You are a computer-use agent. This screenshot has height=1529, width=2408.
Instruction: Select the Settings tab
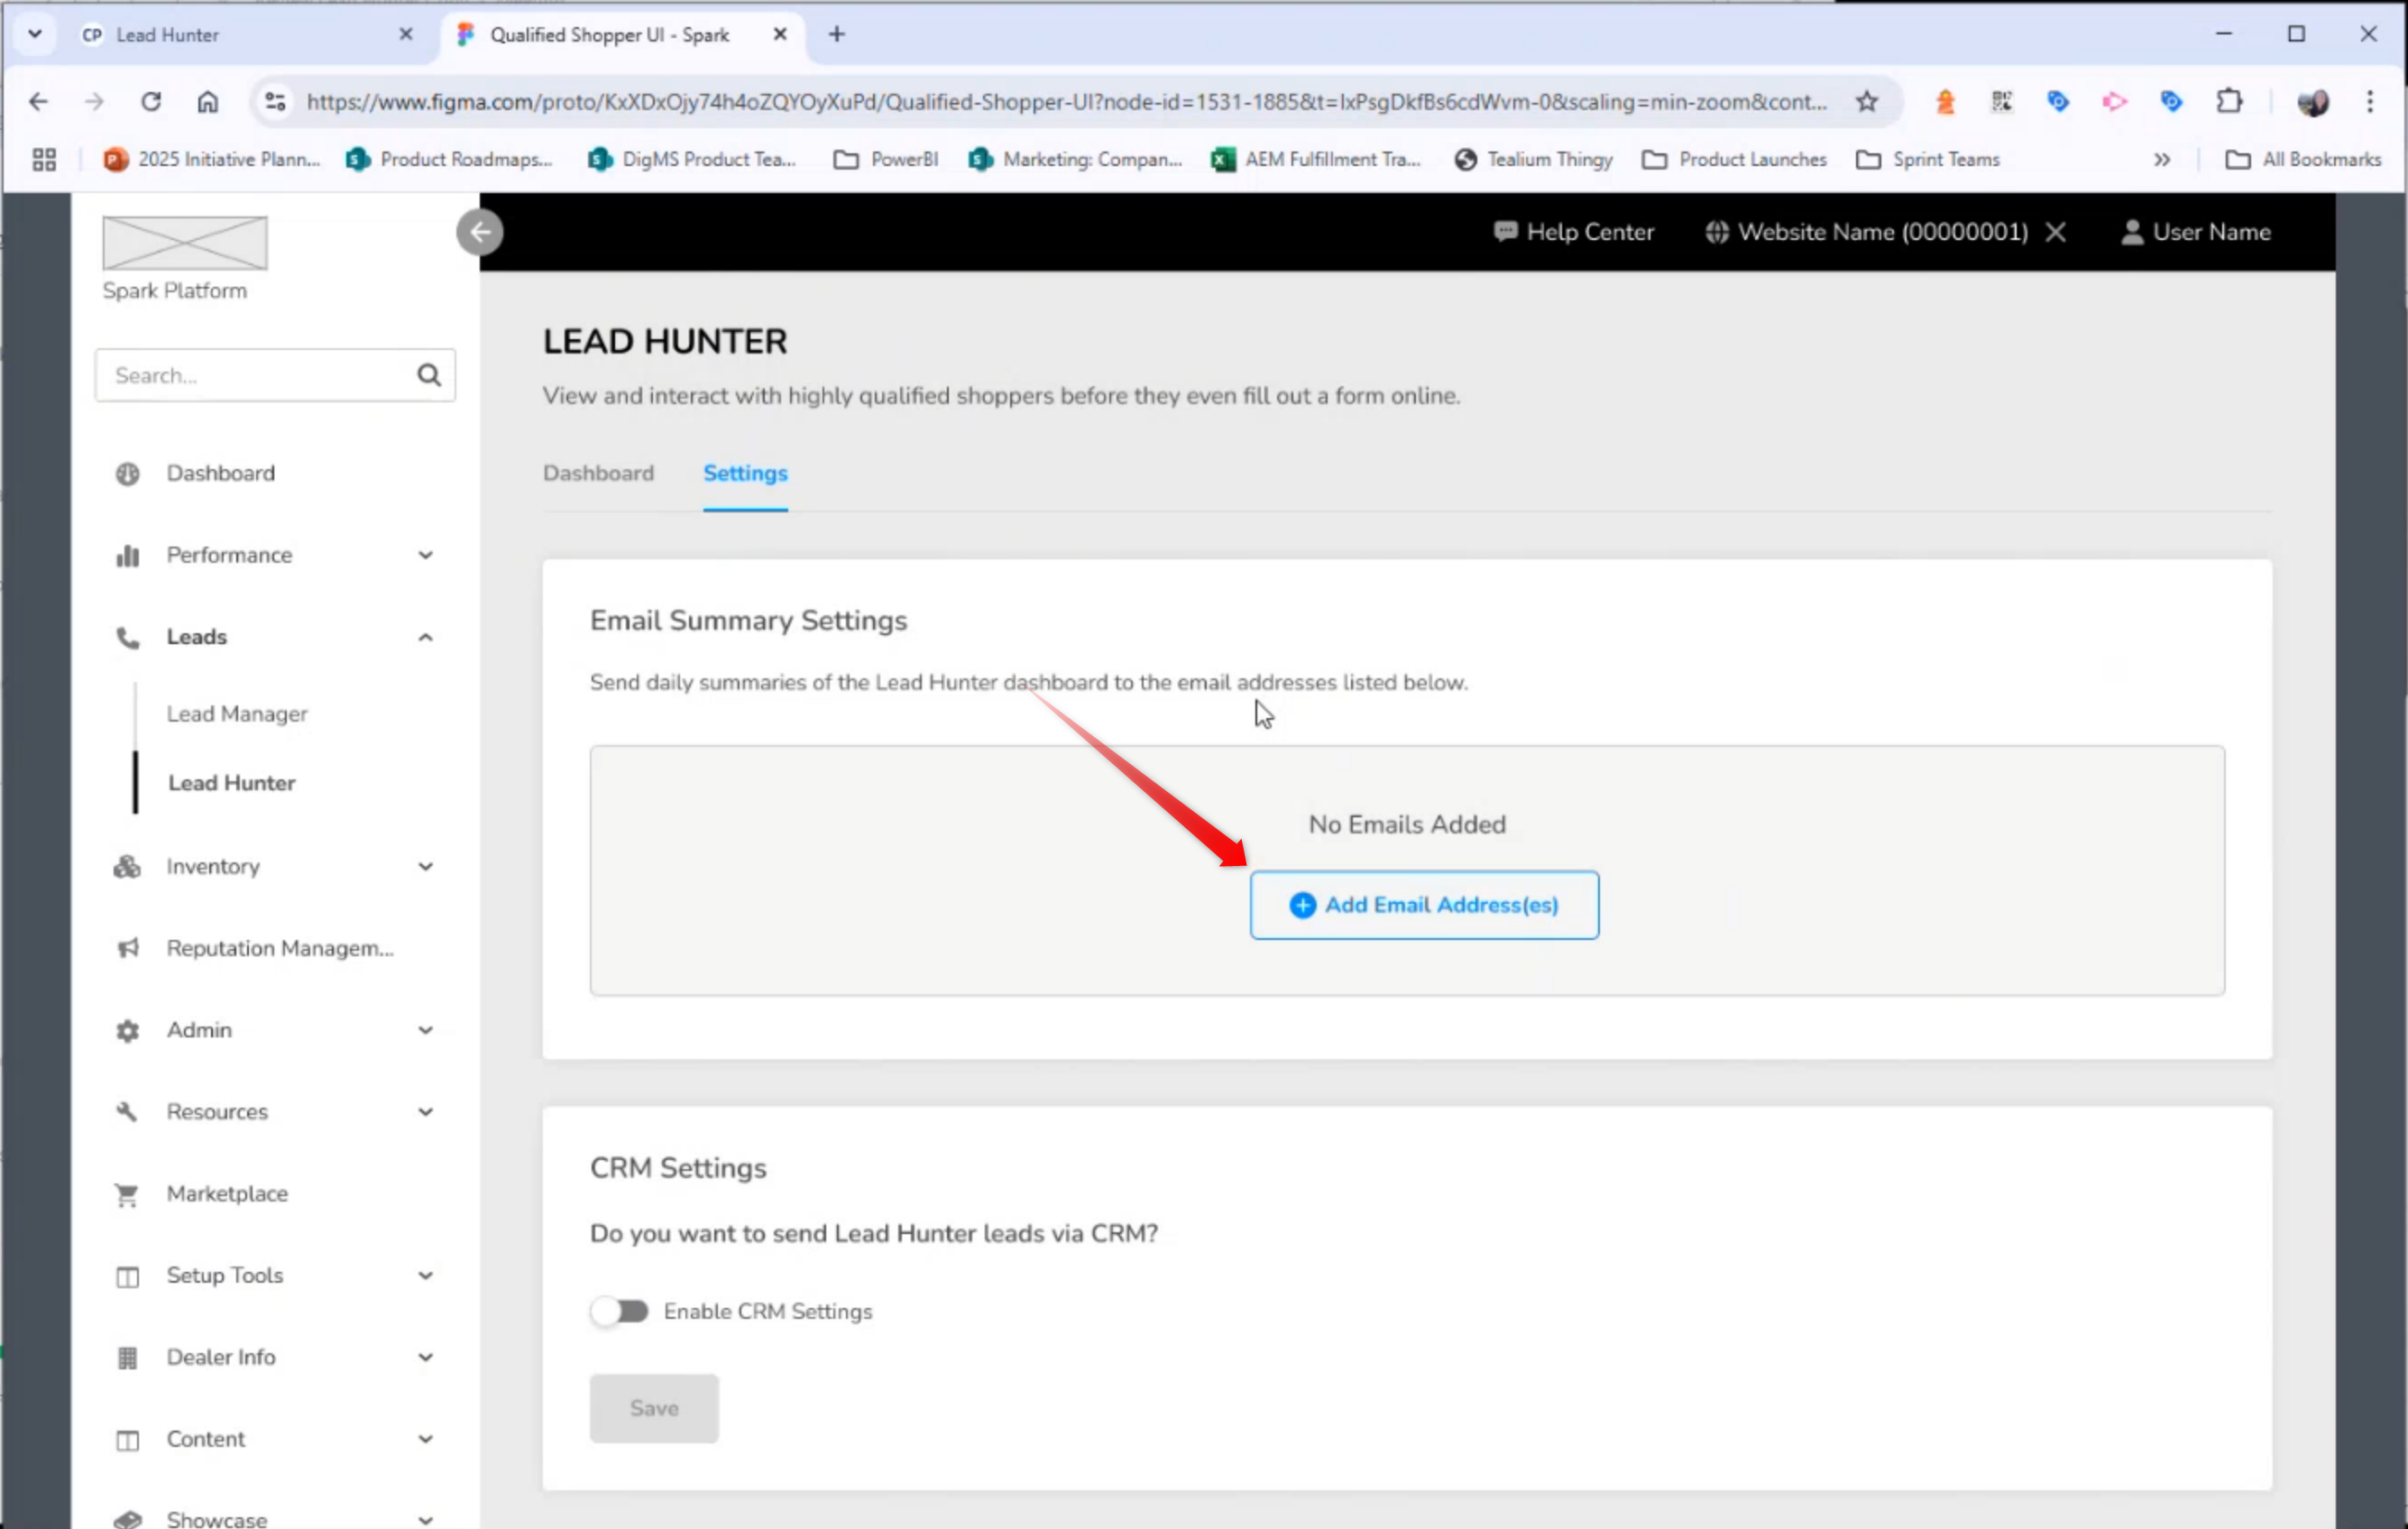click(745, 473)
